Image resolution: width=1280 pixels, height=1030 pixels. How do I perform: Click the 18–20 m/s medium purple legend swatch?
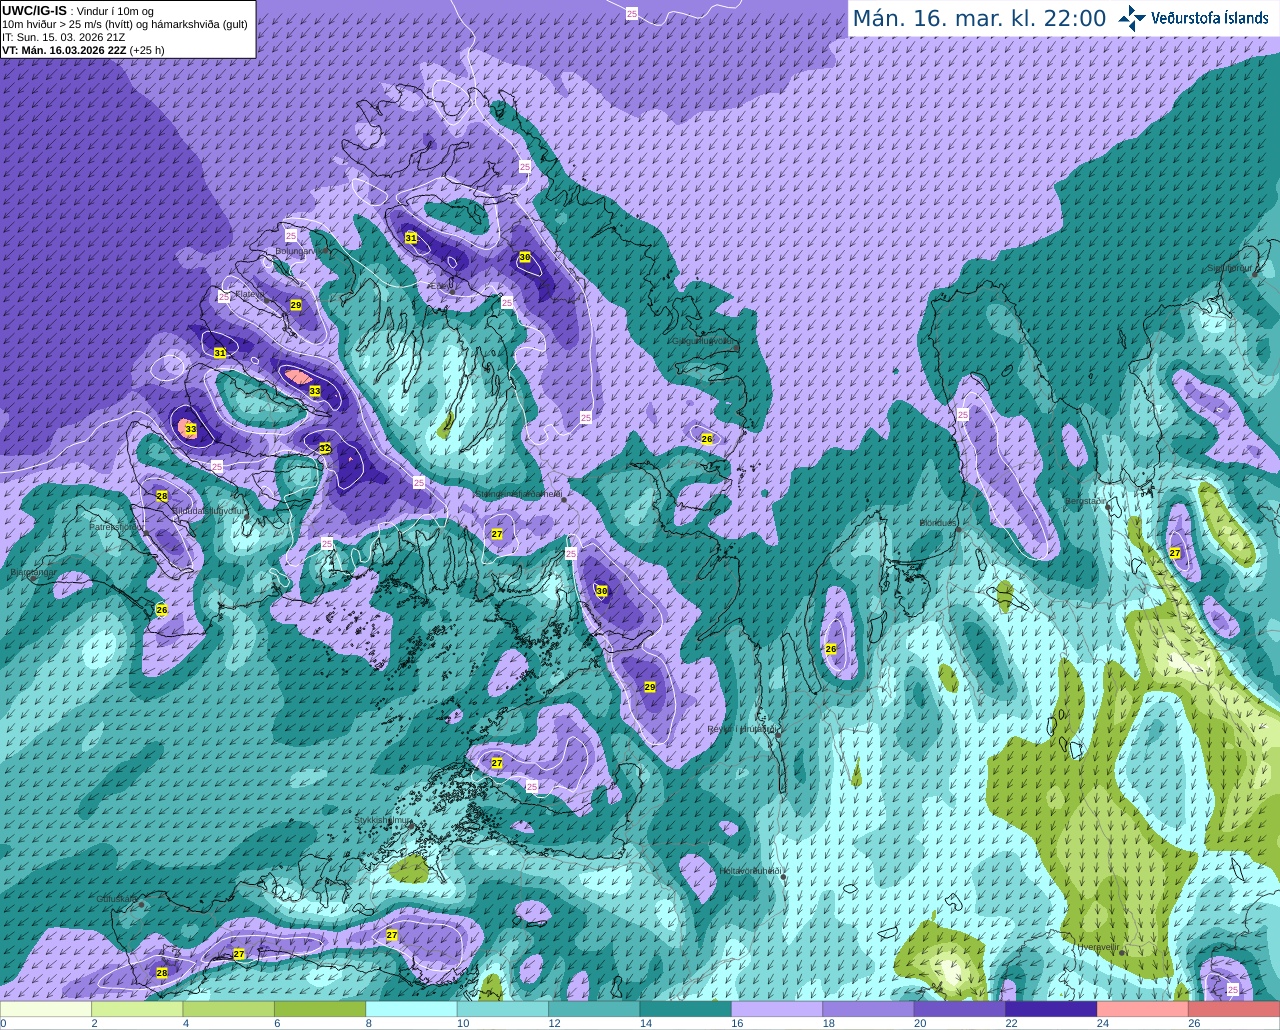click(868, 1009)
